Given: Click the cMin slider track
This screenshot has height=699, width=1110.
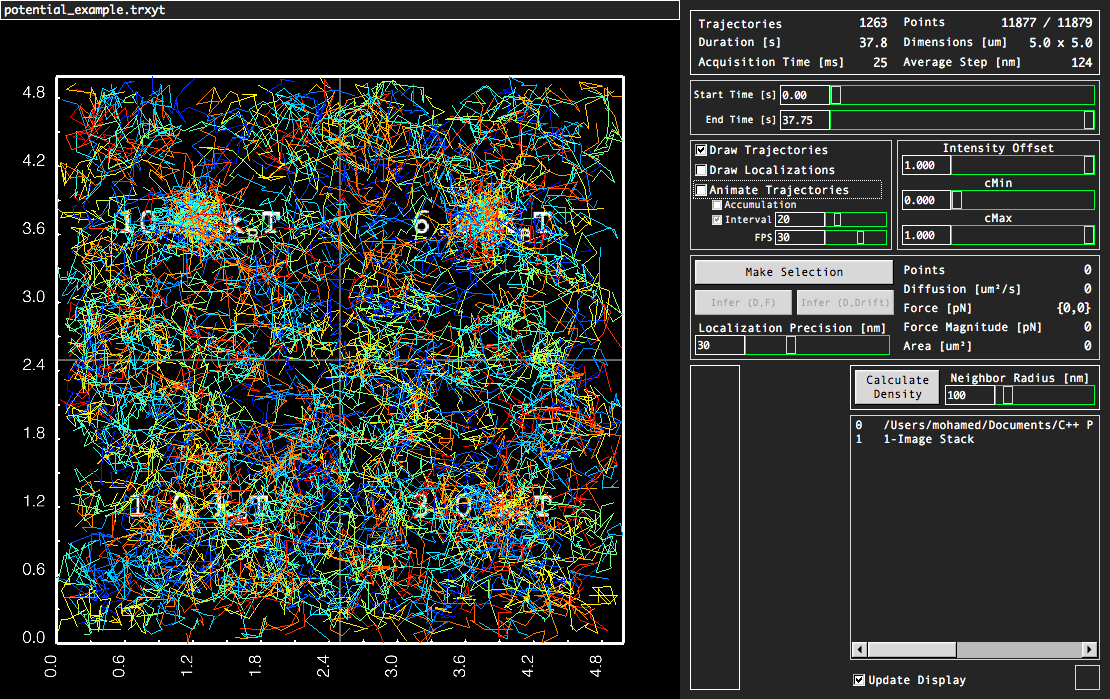Looking at the screenshot, I should 1020,200.
